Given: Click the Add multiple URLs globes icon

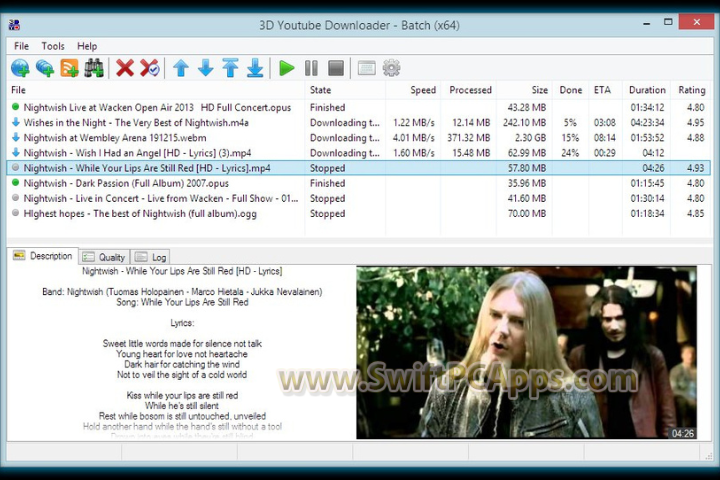Looking at the screenshot, I should (x=45, y=68).
